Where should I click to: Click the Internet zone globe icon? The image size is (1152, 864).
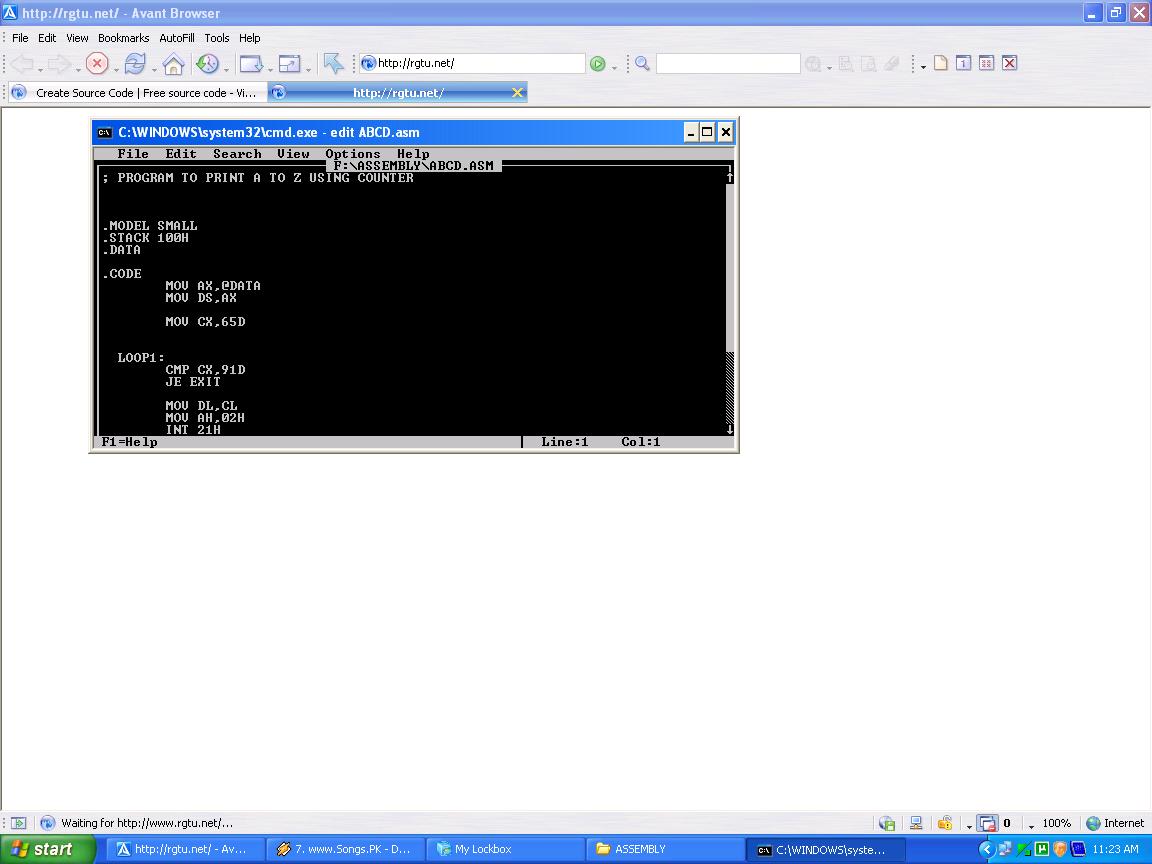pos(1093,823)
